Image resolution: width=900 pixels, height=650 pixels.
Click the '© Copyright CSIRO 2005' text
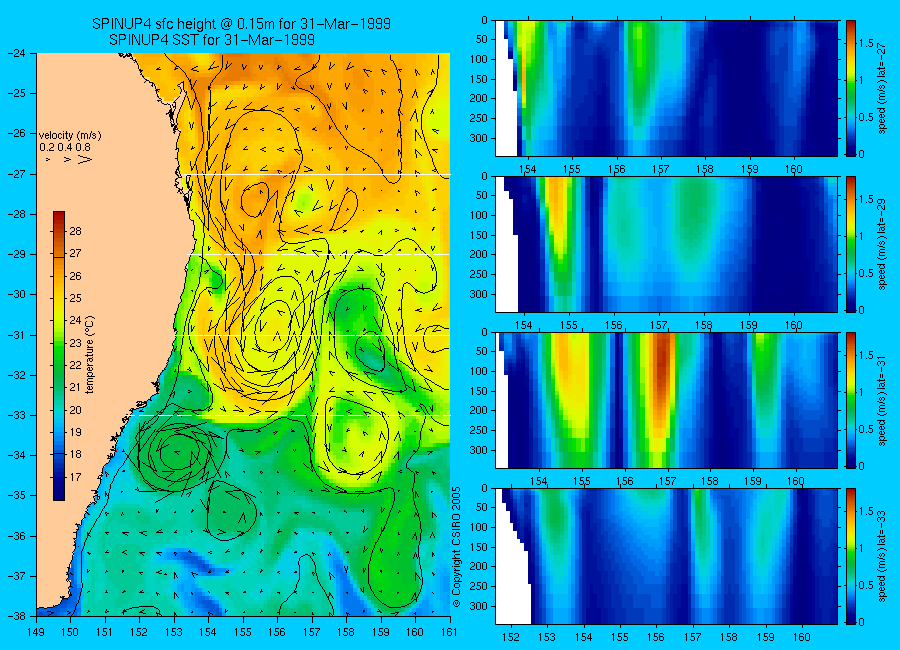pos(457,547)
